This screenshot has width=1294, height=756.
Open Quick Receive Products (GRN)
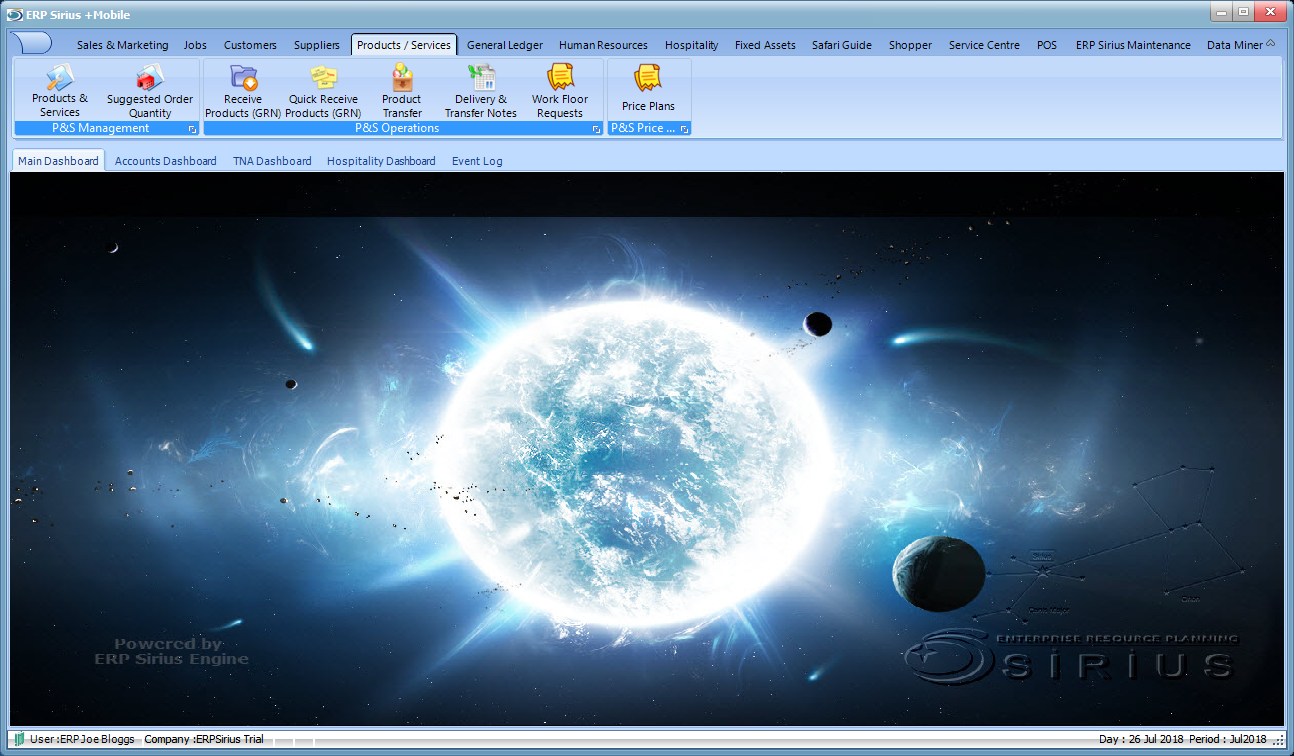point(323,90)
